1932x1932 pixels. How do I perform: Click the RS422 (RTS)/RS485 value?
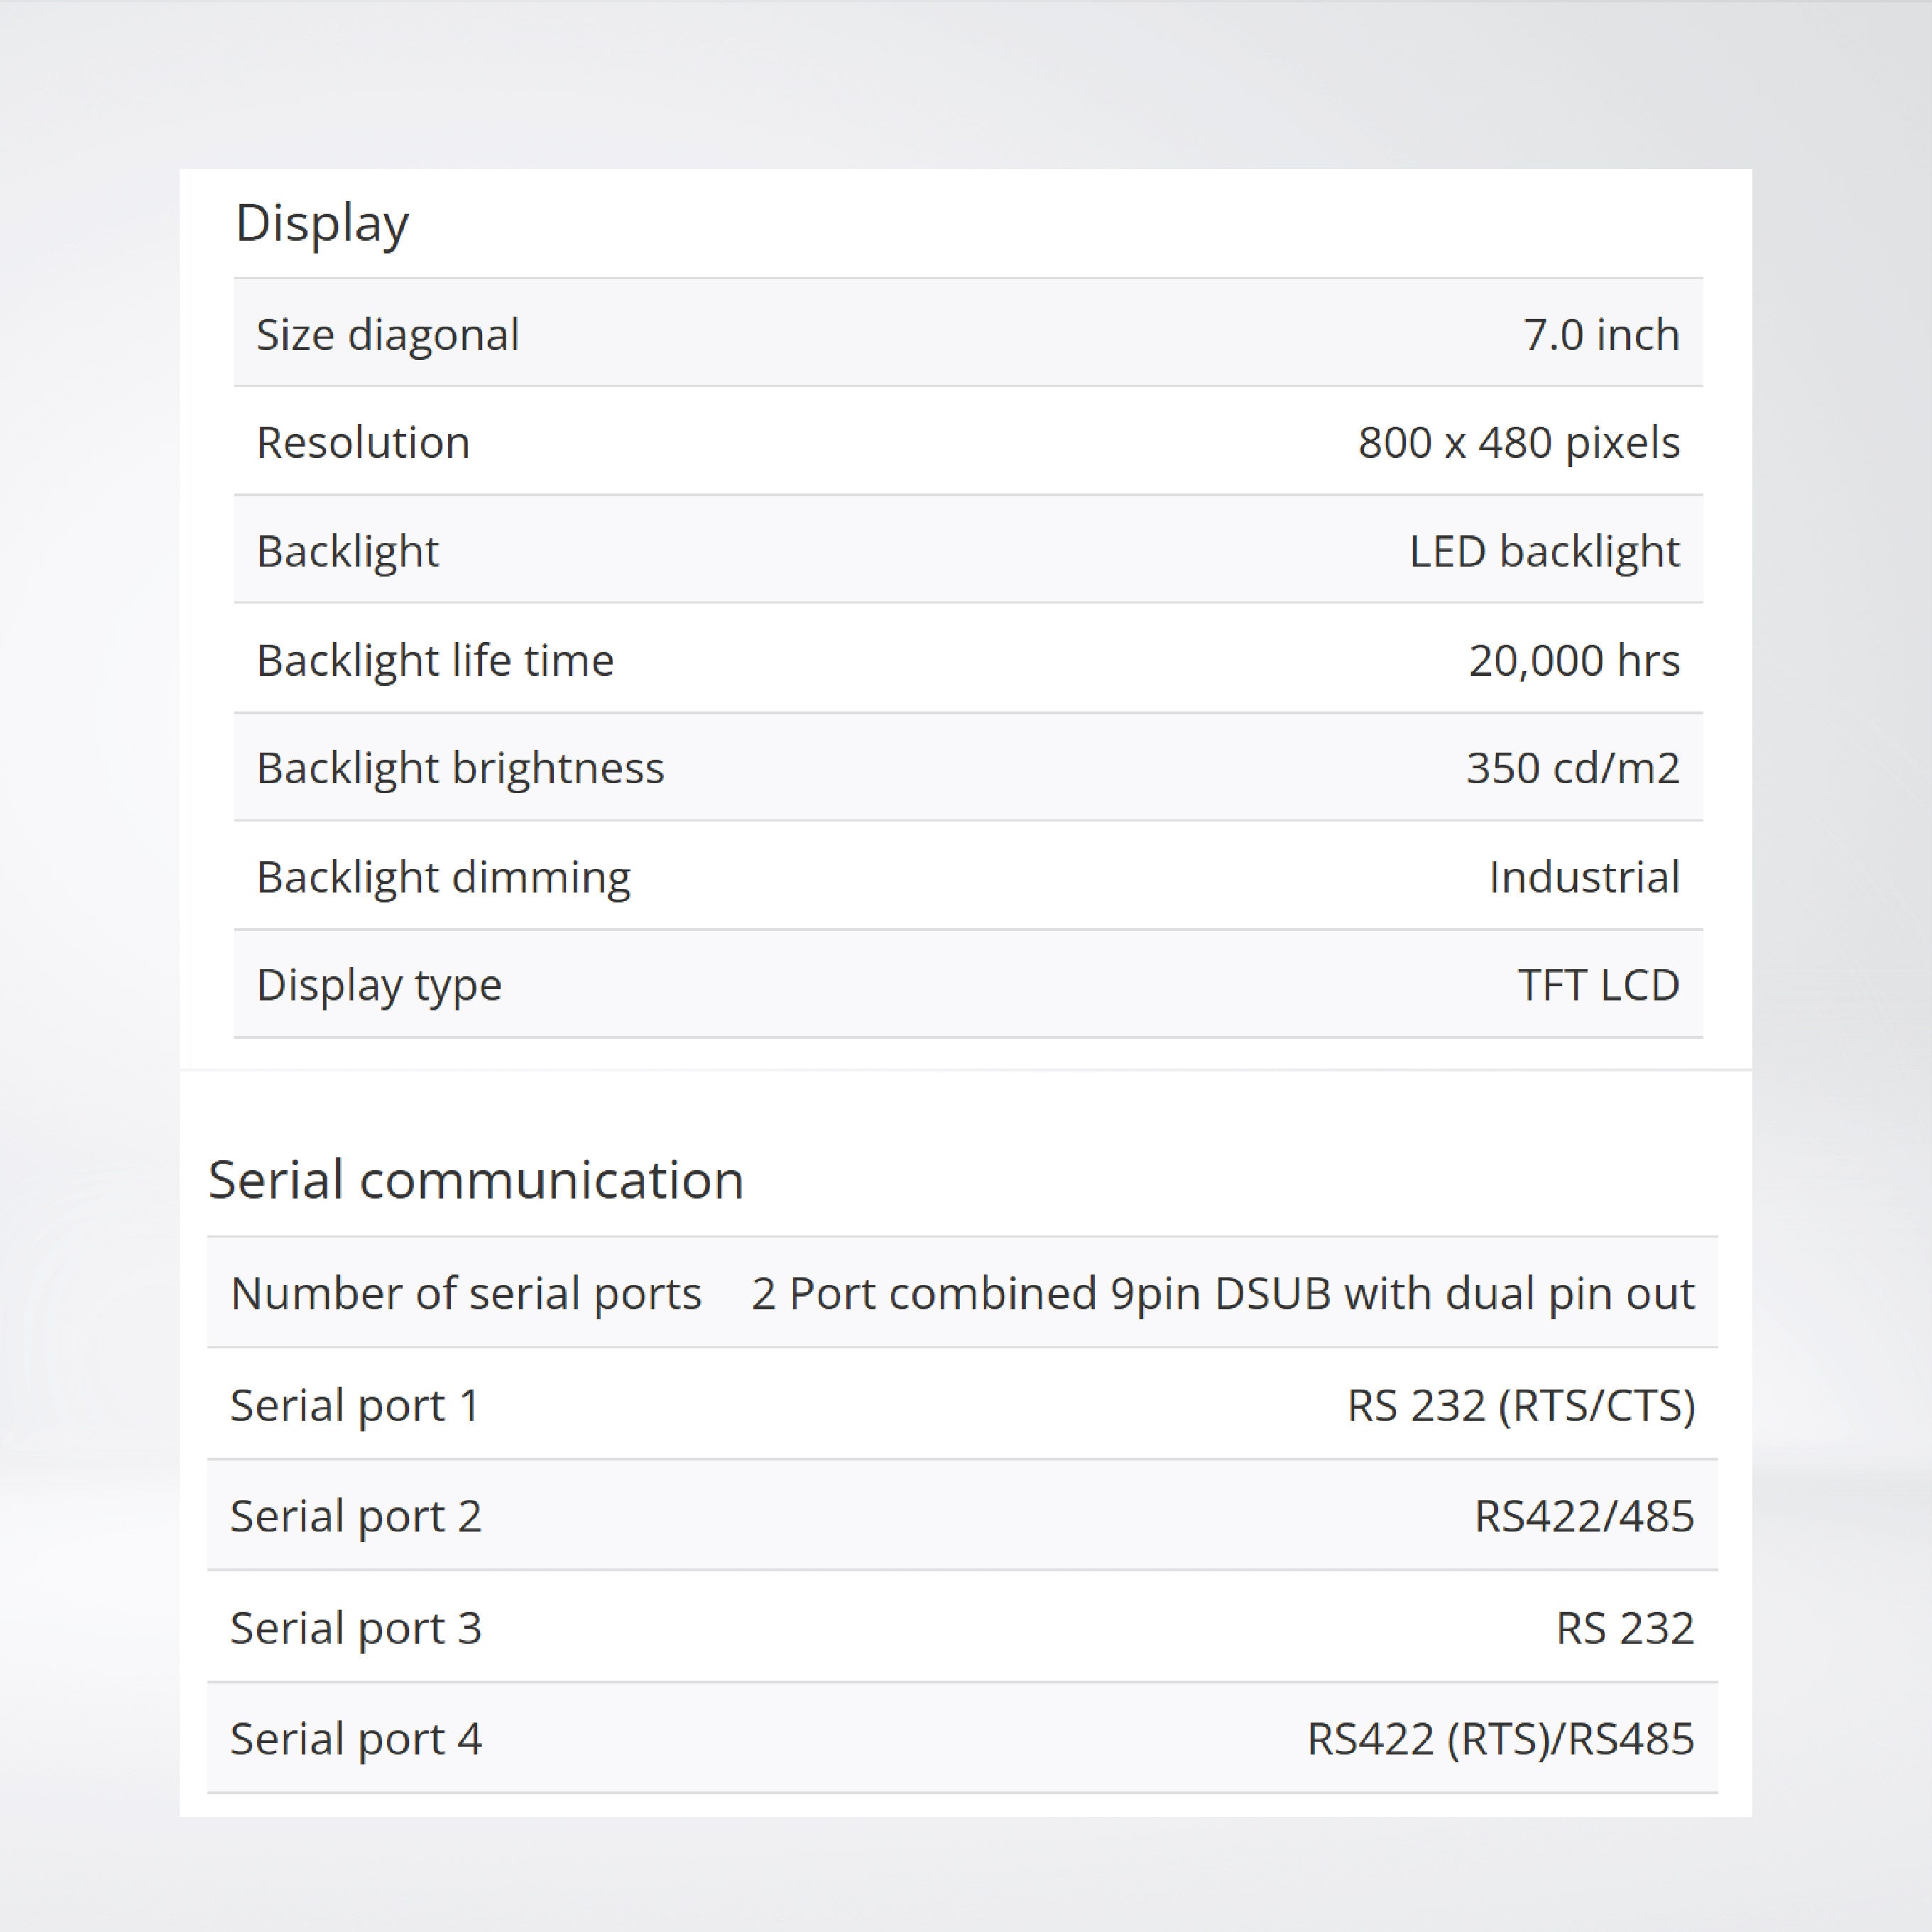(x=1499, y=1738)
